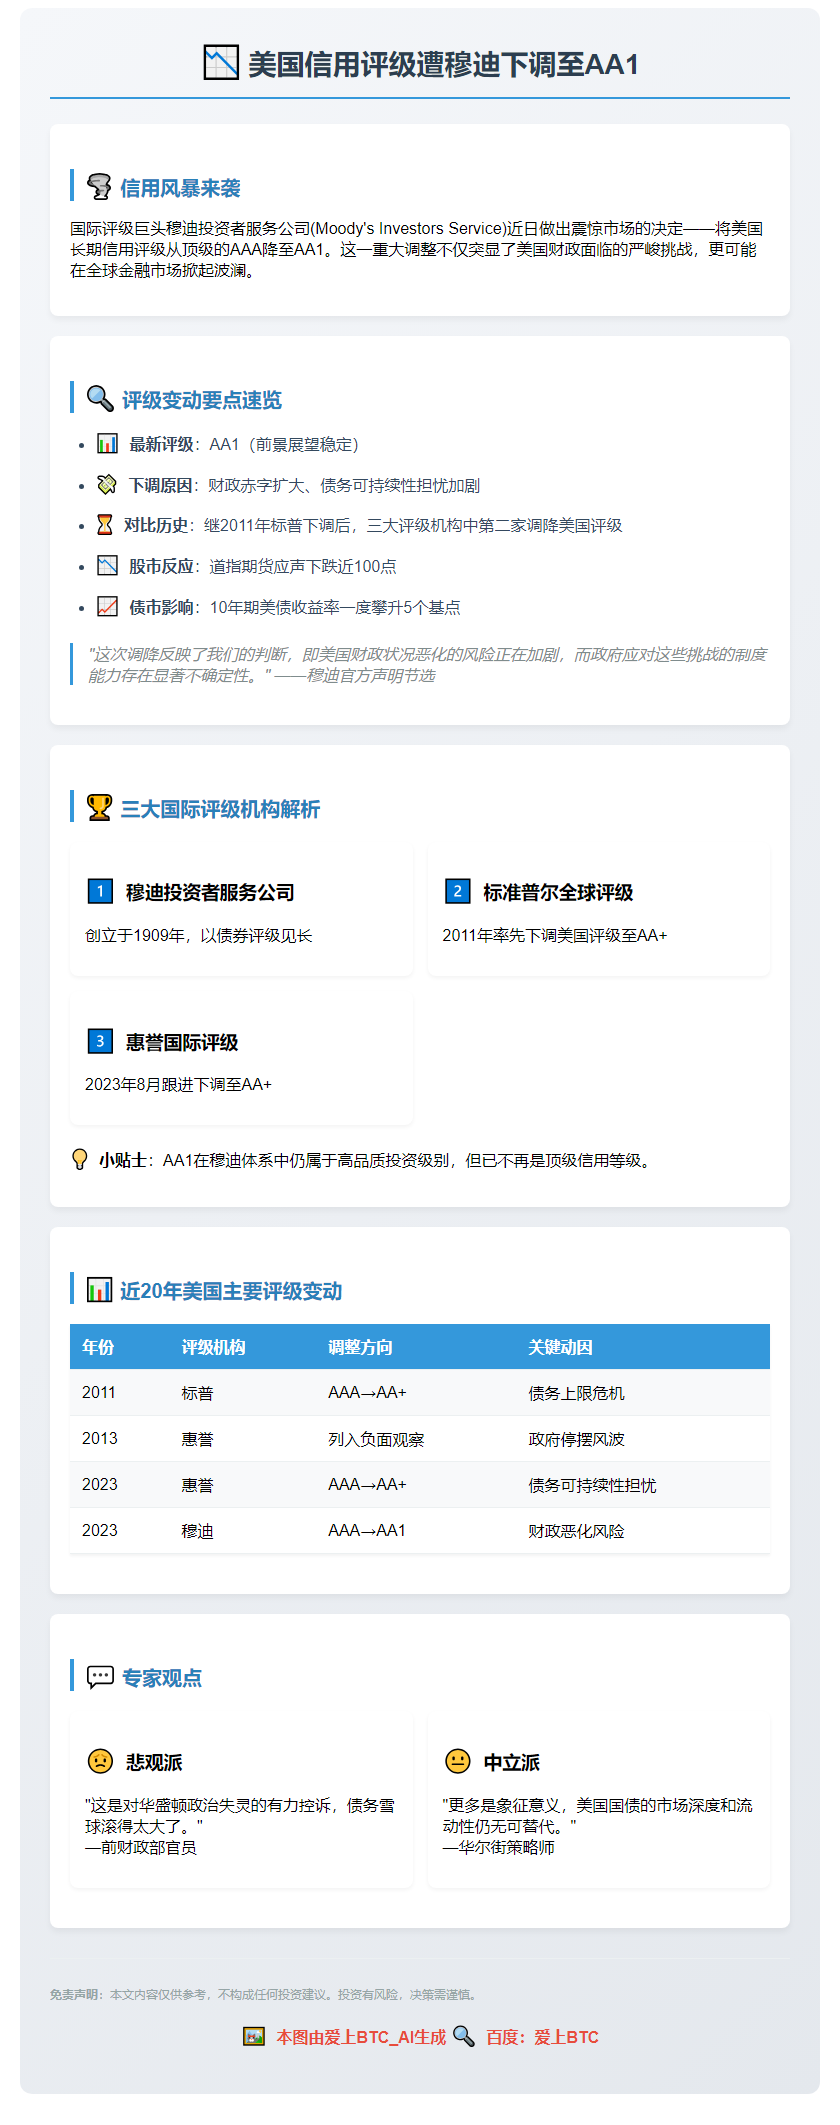Click the text 2011年率先下调美国评级至AA+

coord(555,935)
